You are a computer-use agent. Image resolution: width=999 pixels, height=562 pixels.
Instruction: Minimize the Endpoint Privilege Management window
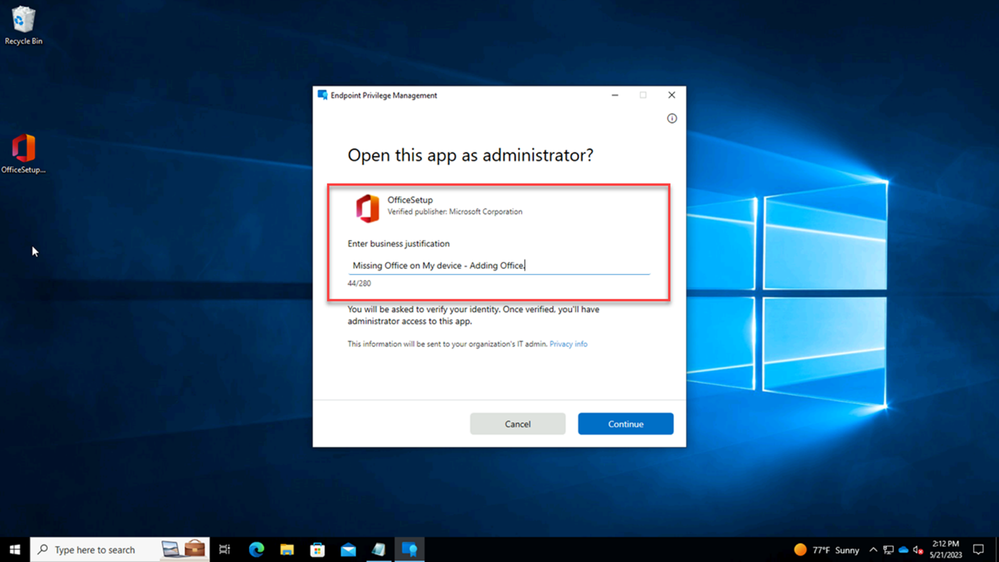[615, 95]
